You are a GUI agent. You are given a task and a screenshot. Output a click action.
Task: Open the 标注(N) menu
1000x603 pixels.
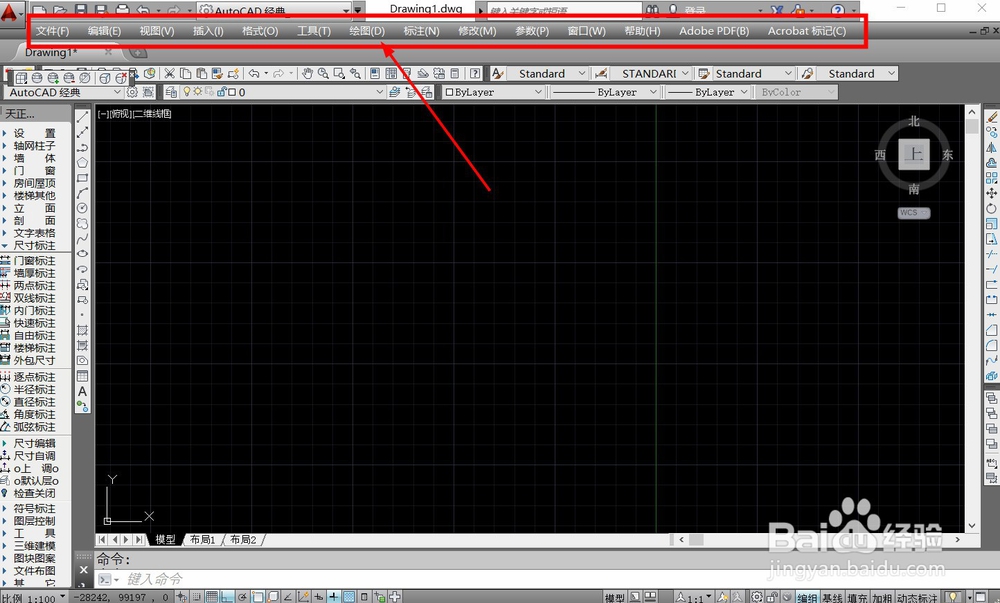422,31
